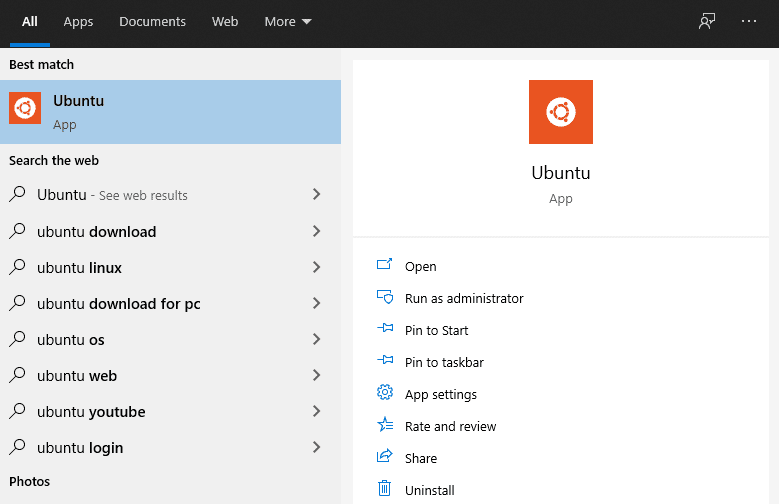Choose 'Share' label in action list
This screenshot has height=504, width=779.
pyautogui.click(x=421, y=458)
